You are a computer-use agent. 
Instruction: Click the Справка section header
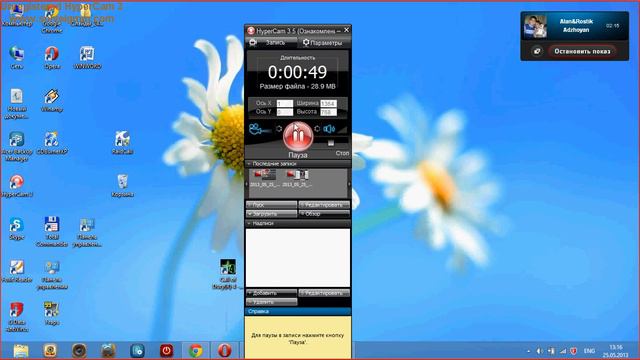pos(298,311)
